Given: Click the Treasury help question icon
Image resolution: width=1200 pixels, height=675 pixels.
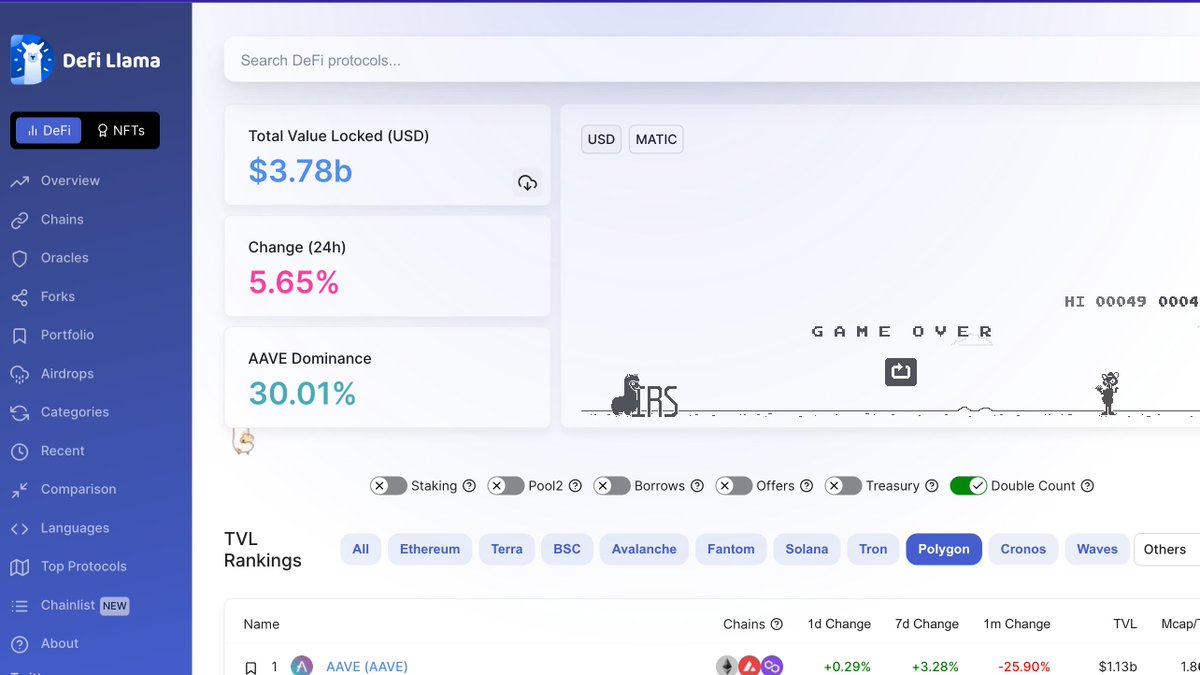Looking at the screenshot, I should click(931, 486).
